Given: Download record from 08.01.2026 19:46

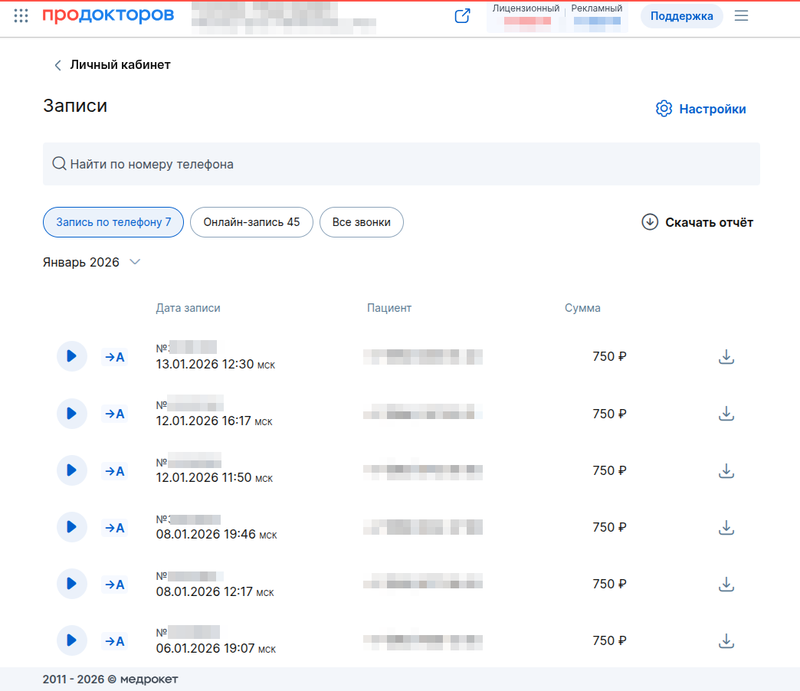Looking at the screenshot, I should [727, 527].
